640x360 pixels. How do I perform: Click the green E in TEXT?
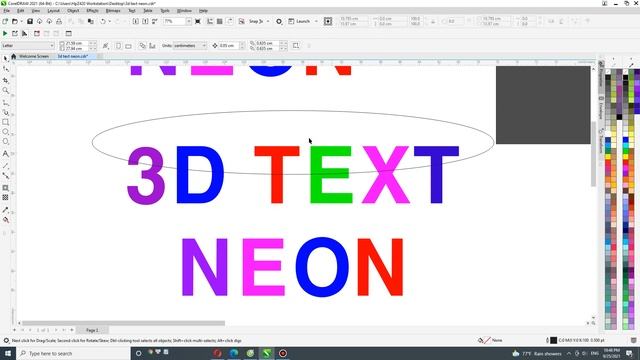click(331, 175)
